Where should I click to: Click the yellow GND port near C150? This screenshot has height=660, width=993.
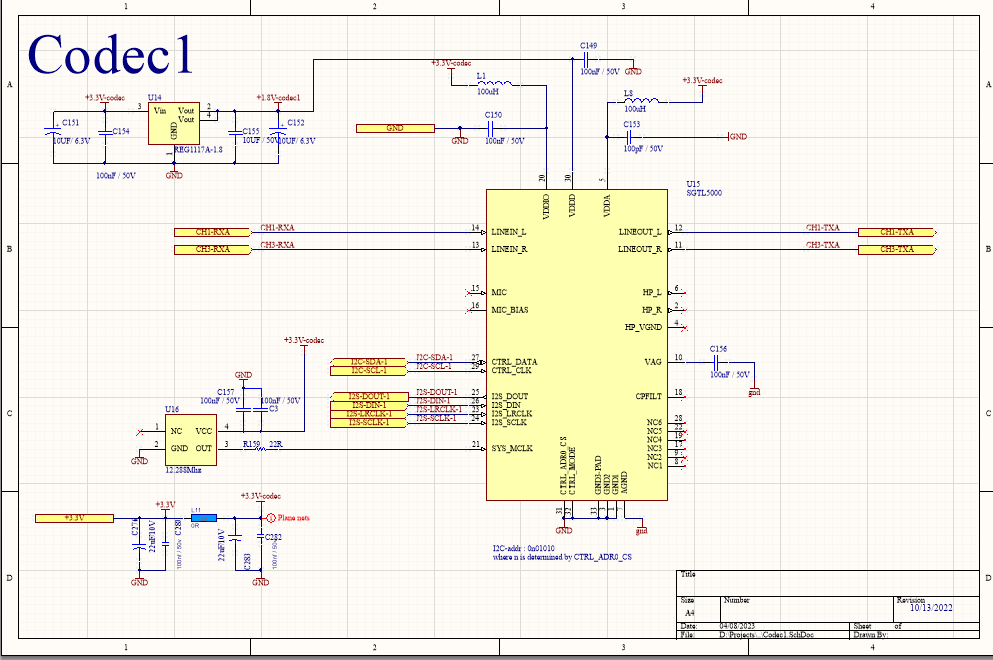click(x=396, y=128)
